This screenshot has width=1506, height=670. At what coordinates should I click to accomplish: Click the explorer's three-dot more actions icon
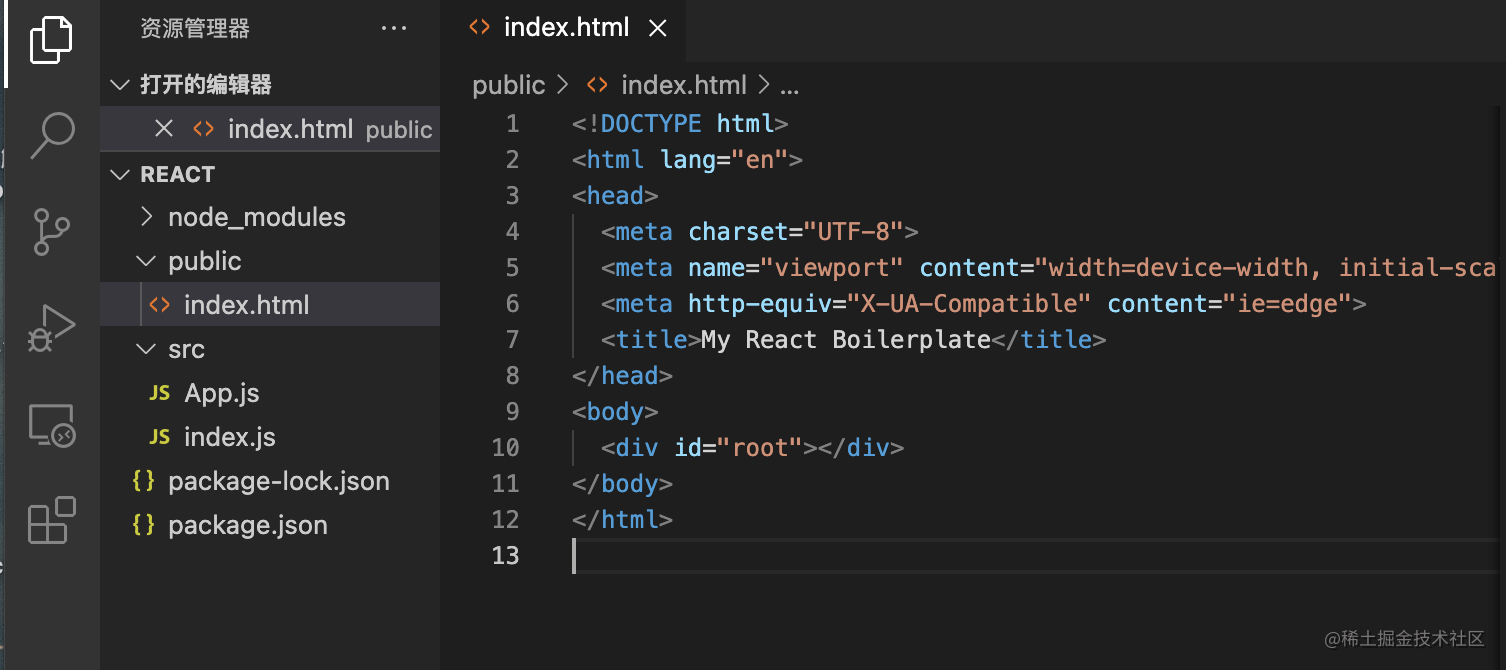pyautogui.click(x=394, y=29)
